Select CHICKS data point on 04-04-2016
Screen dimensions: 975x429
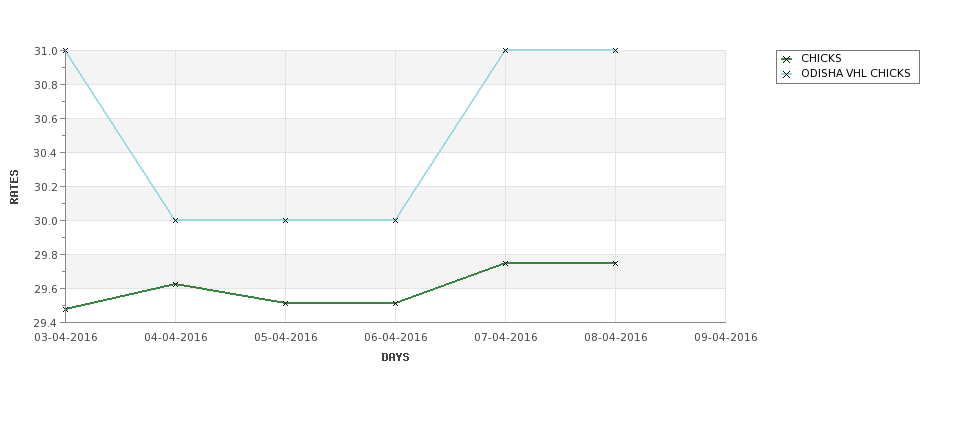point(175,284)
